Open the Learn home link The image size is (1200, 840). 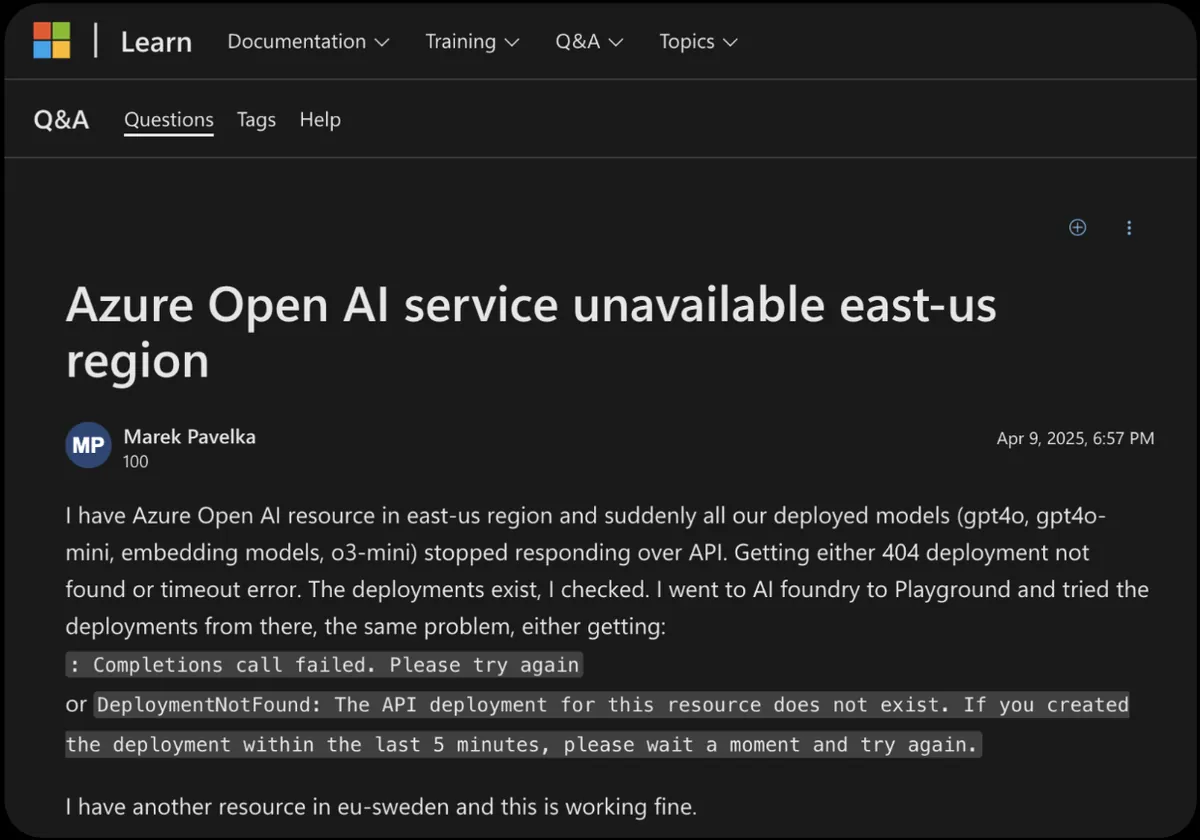156,42
